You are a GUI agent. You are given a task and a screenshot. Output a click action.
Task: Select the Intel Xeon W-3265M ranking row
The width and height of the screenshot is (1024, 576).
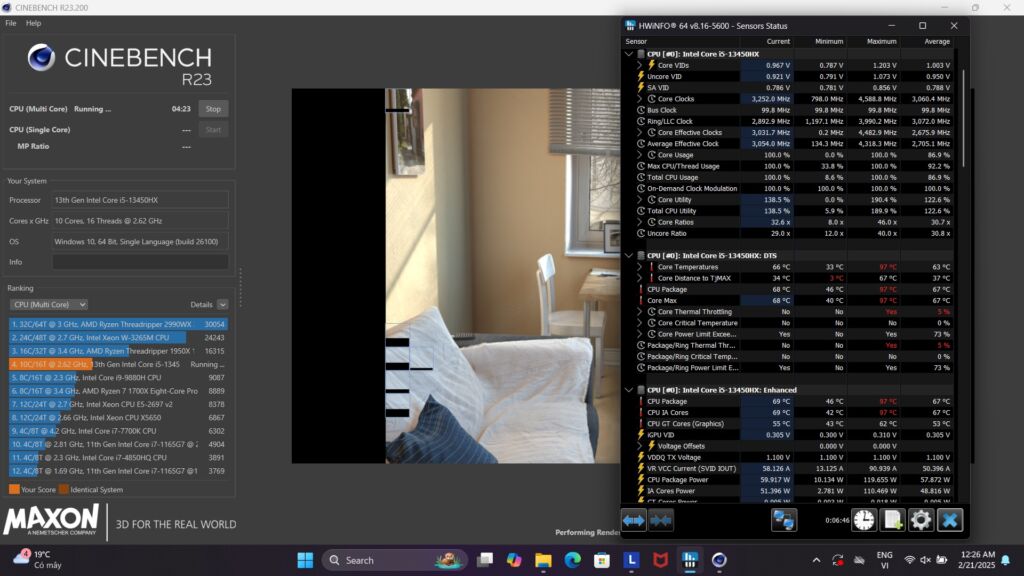(x=118, y=338)
